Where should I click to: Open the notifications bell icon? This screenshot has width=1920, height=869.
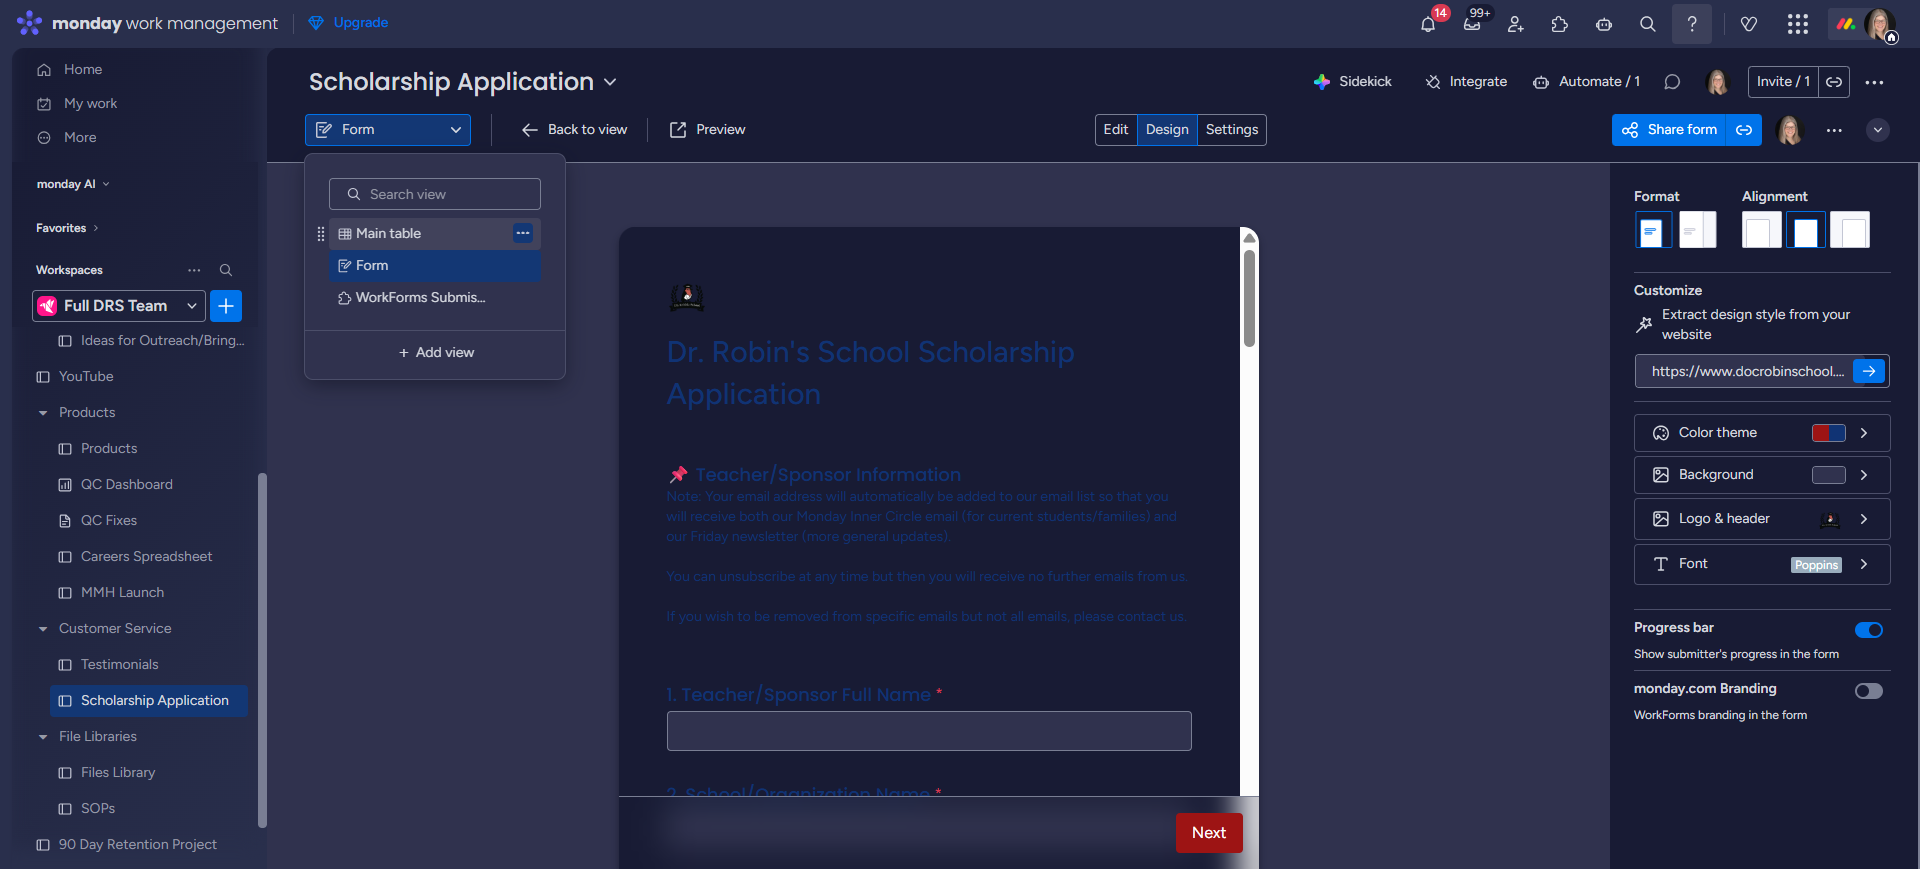[x=1428, y=24]
